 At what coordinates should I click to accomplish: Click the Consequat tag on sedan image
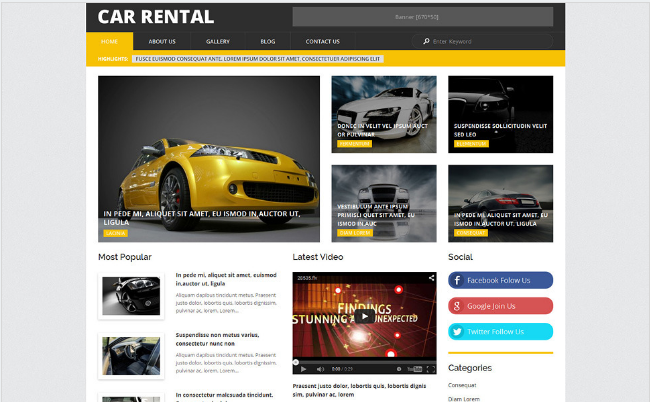pyautogui.click(x=471, y=233)
